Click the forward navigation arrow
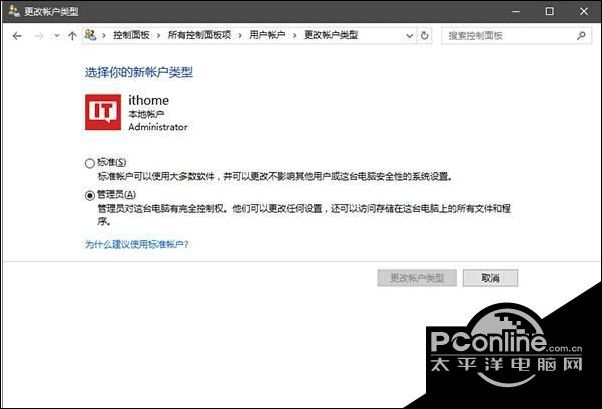Viewport: 602px width, 409px height. [x=39, y=36]
